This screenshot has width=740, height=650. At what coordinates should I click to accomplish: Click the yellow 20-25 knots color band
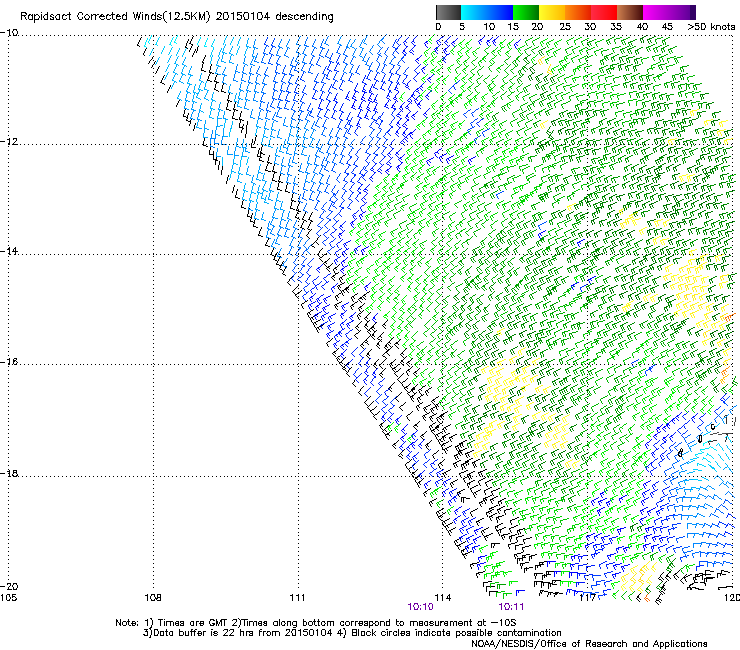tap(552, 12)
